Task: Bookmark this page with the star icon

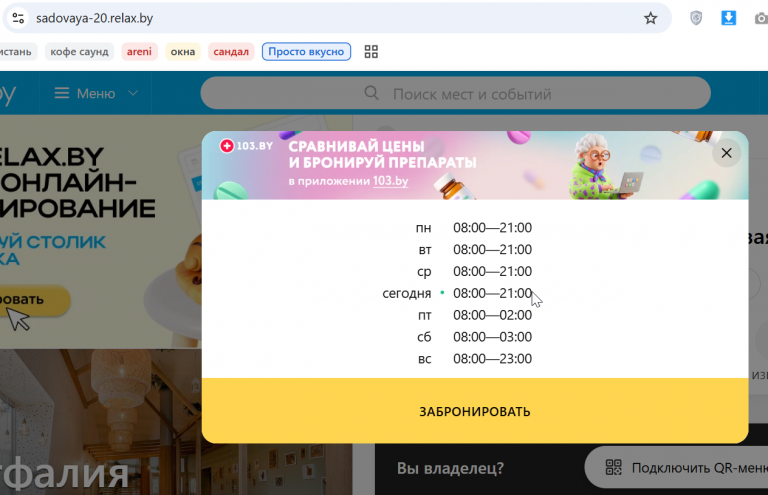Action: (650, 19)
